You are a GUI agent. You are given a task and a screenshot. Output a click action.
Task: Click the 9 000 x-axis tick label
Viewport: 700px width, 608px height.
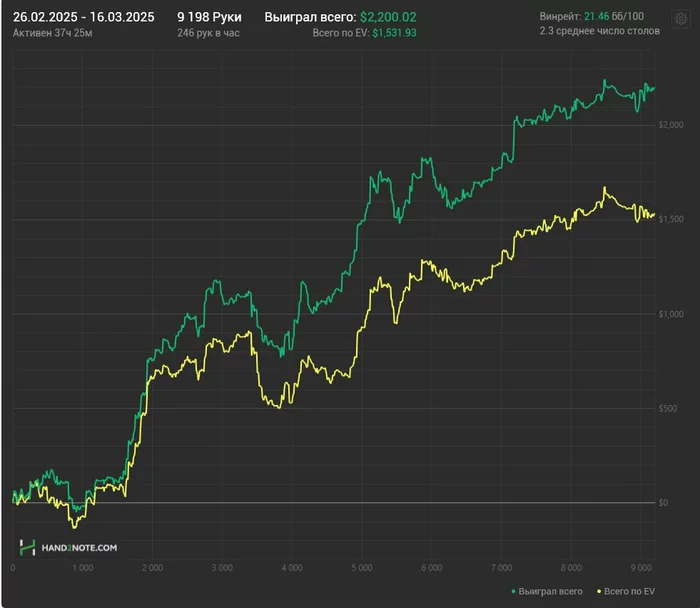coord(641,568)
